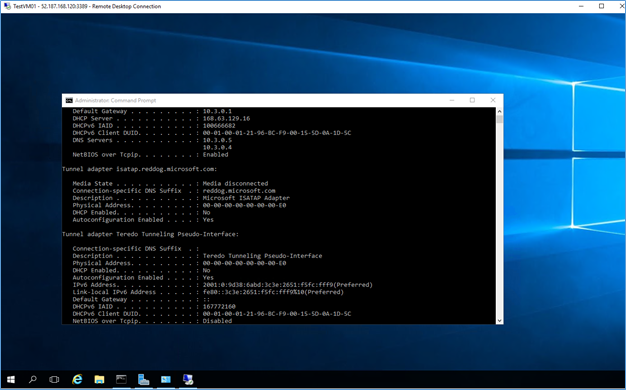The width and height of the screenshot is (626, 390).
Task: Click DHCPv6 IAID value 167772160
Action: pyautogui.click(x=219, y=307)
